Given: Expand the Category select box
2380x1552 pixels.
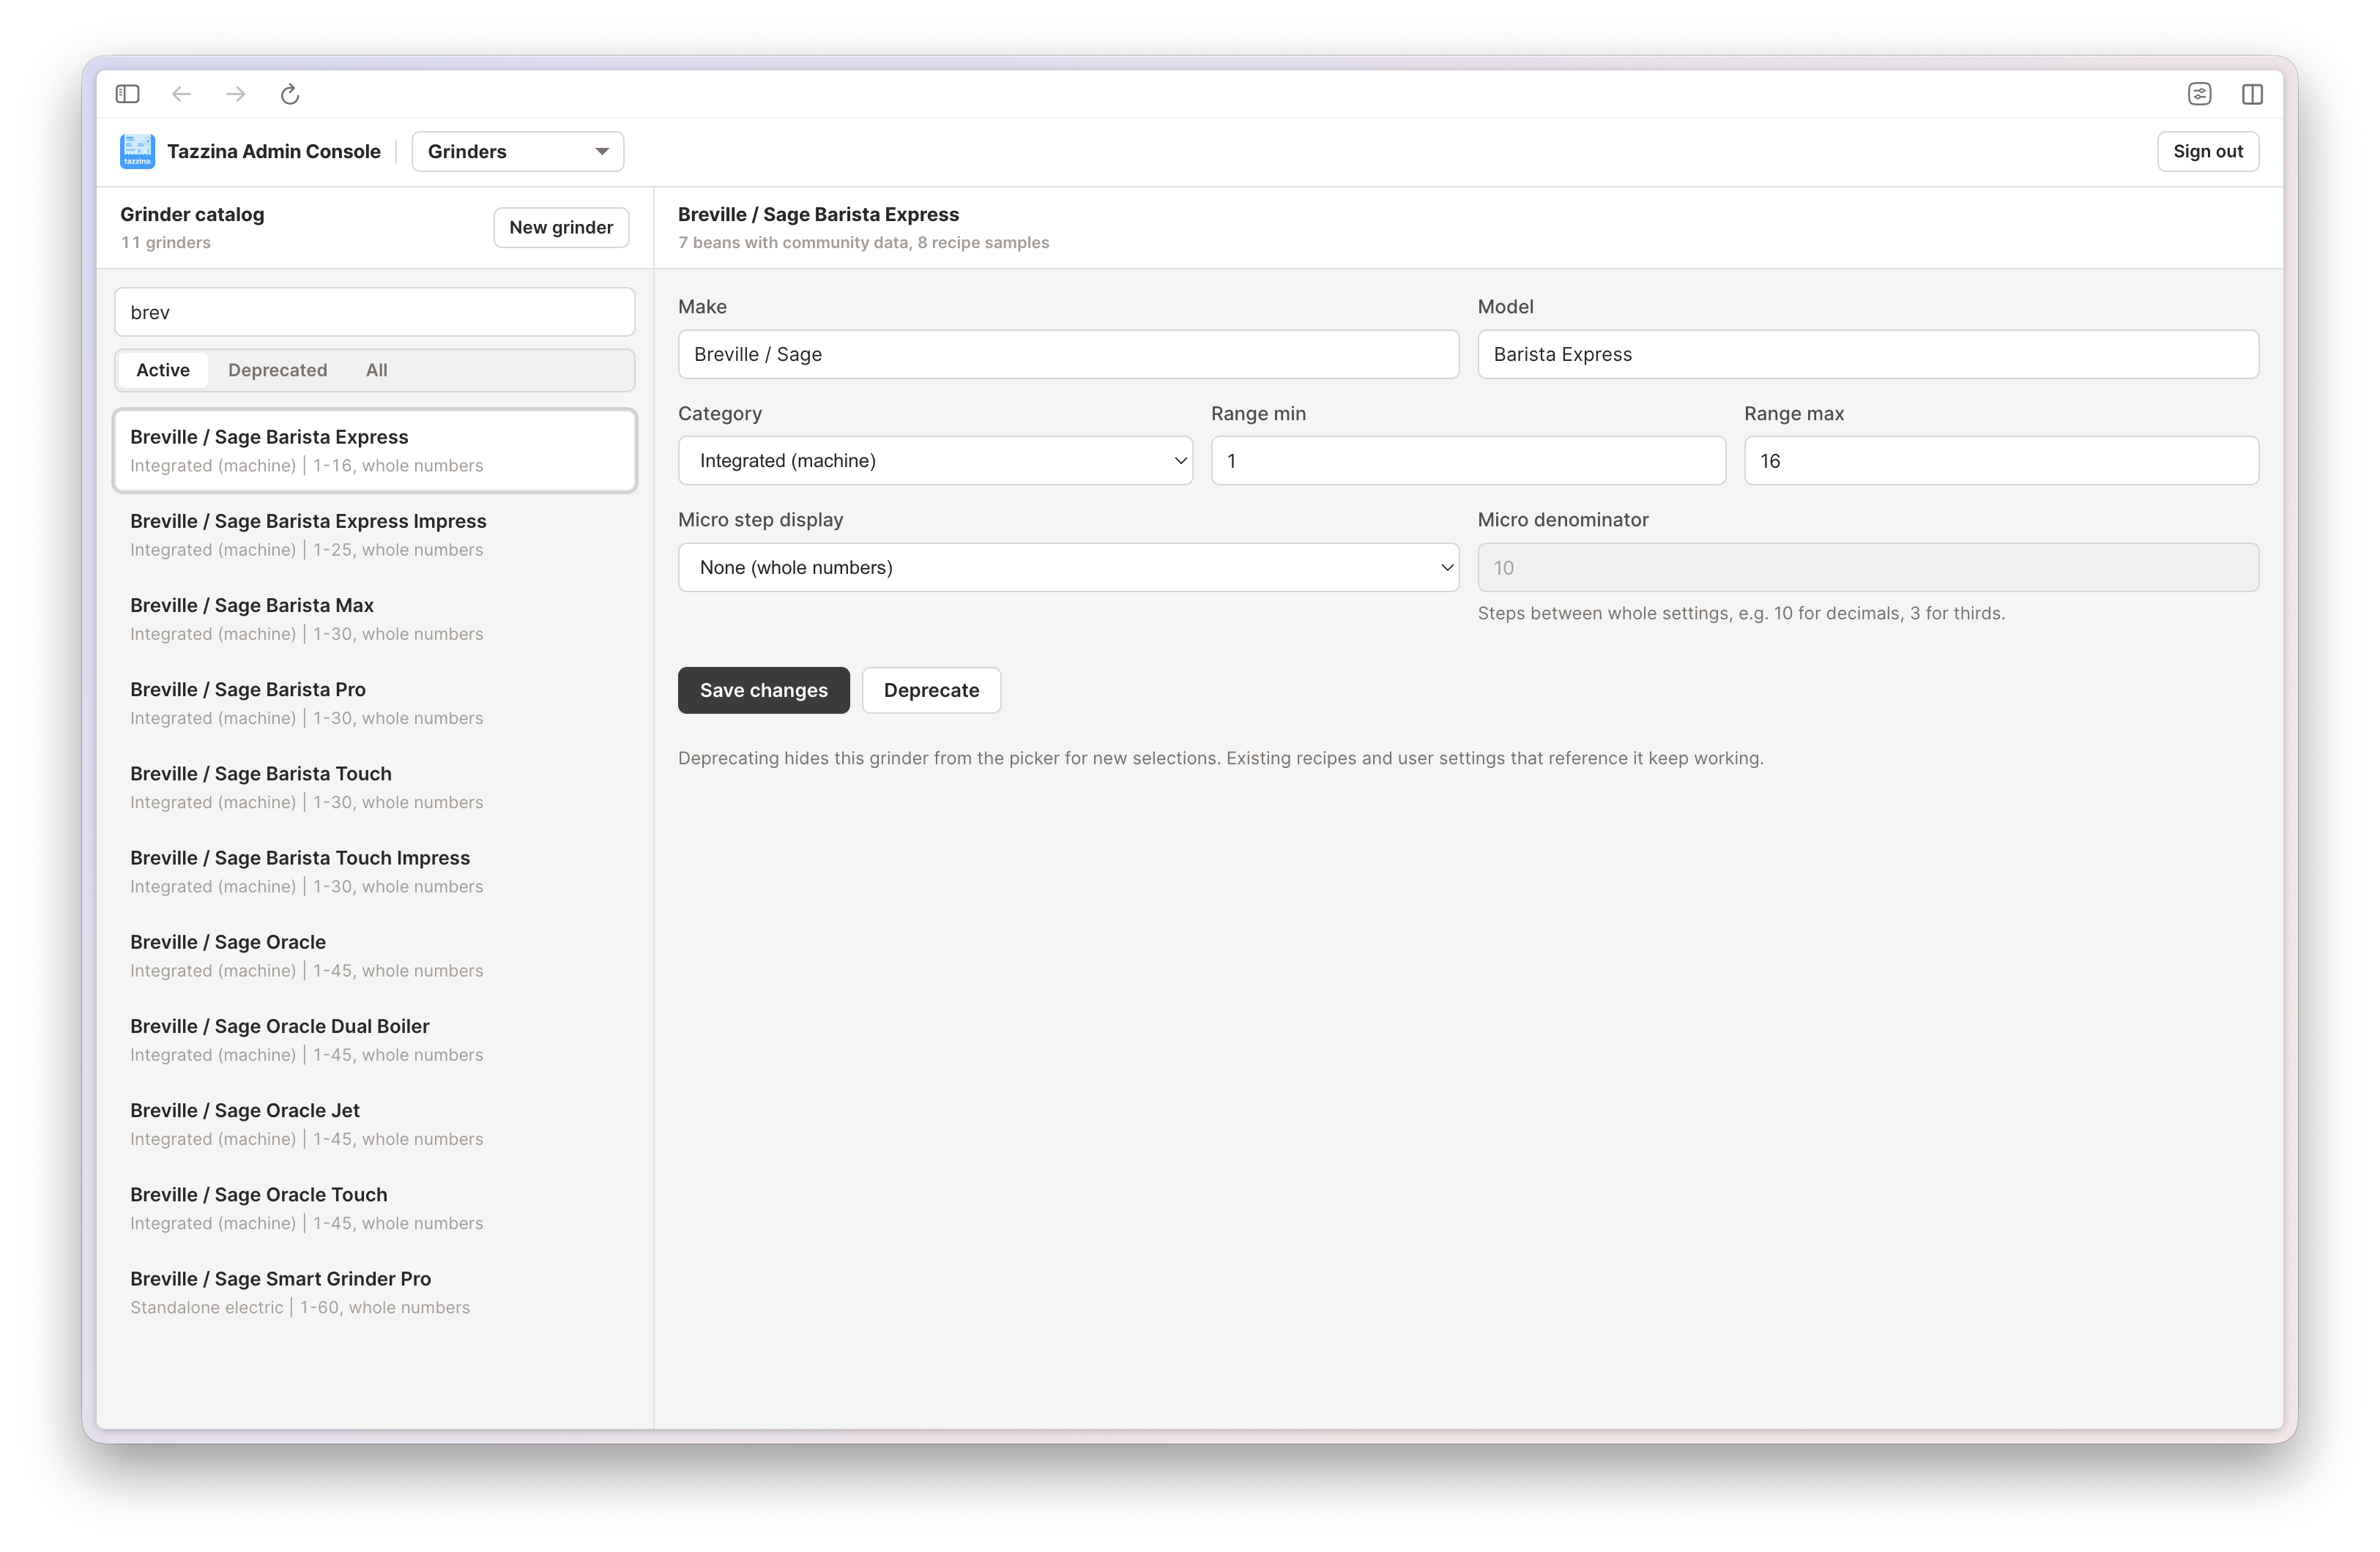Looking at the screenshot, I should [x=935, y=460].
